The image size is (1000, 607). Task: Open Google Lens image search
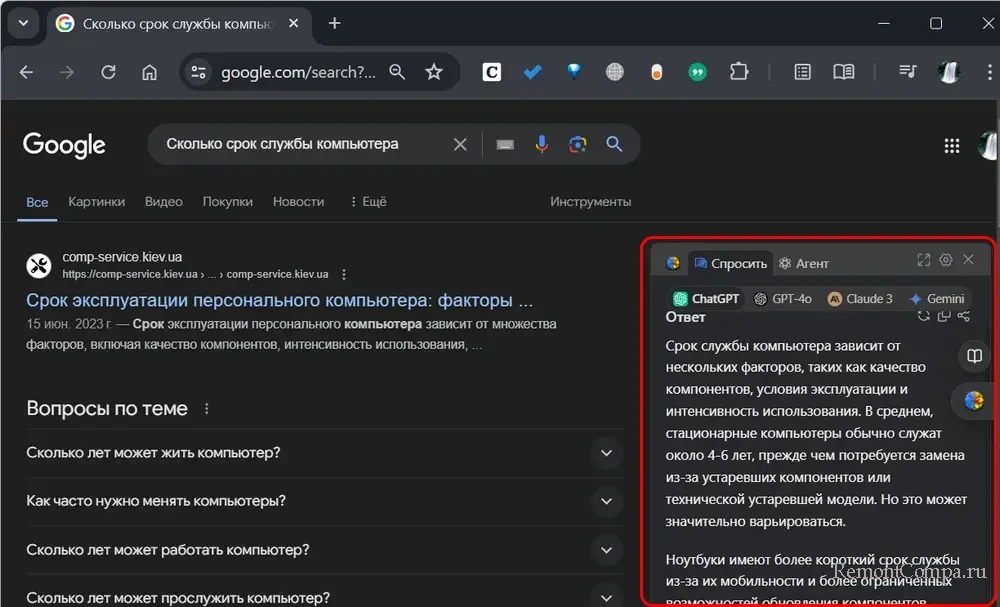click(577, 145)
